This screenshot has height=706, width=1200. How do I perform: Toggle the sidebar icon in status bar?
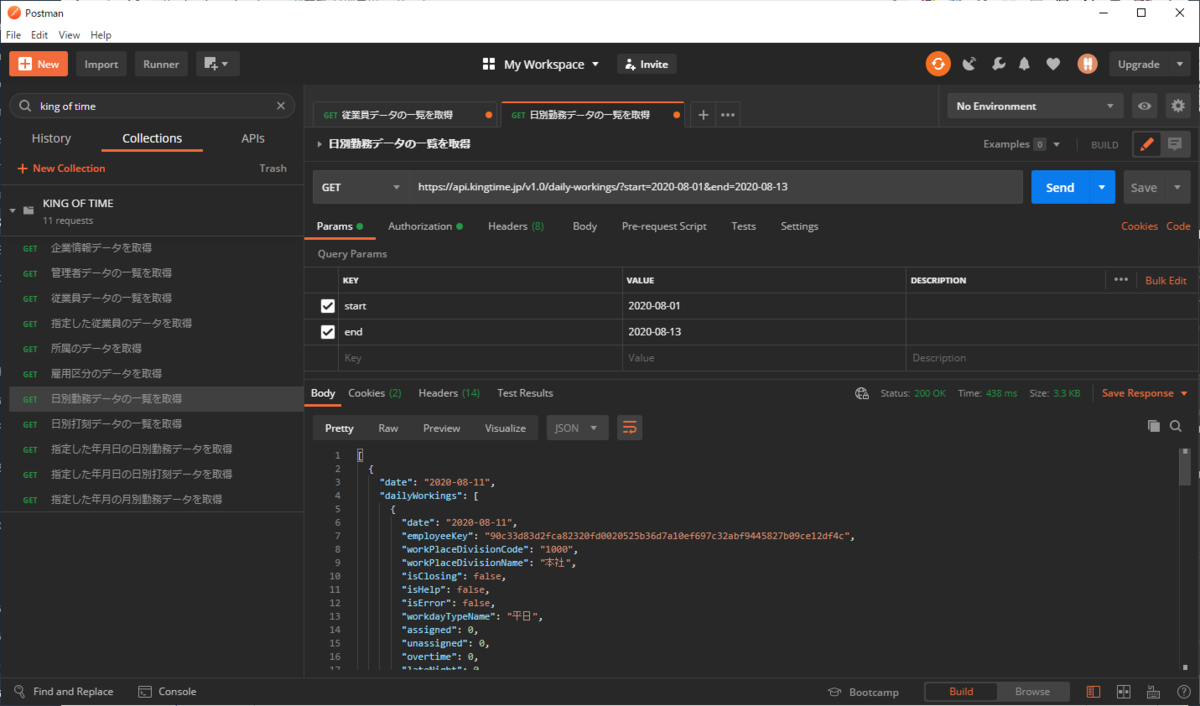point(1094,692)
